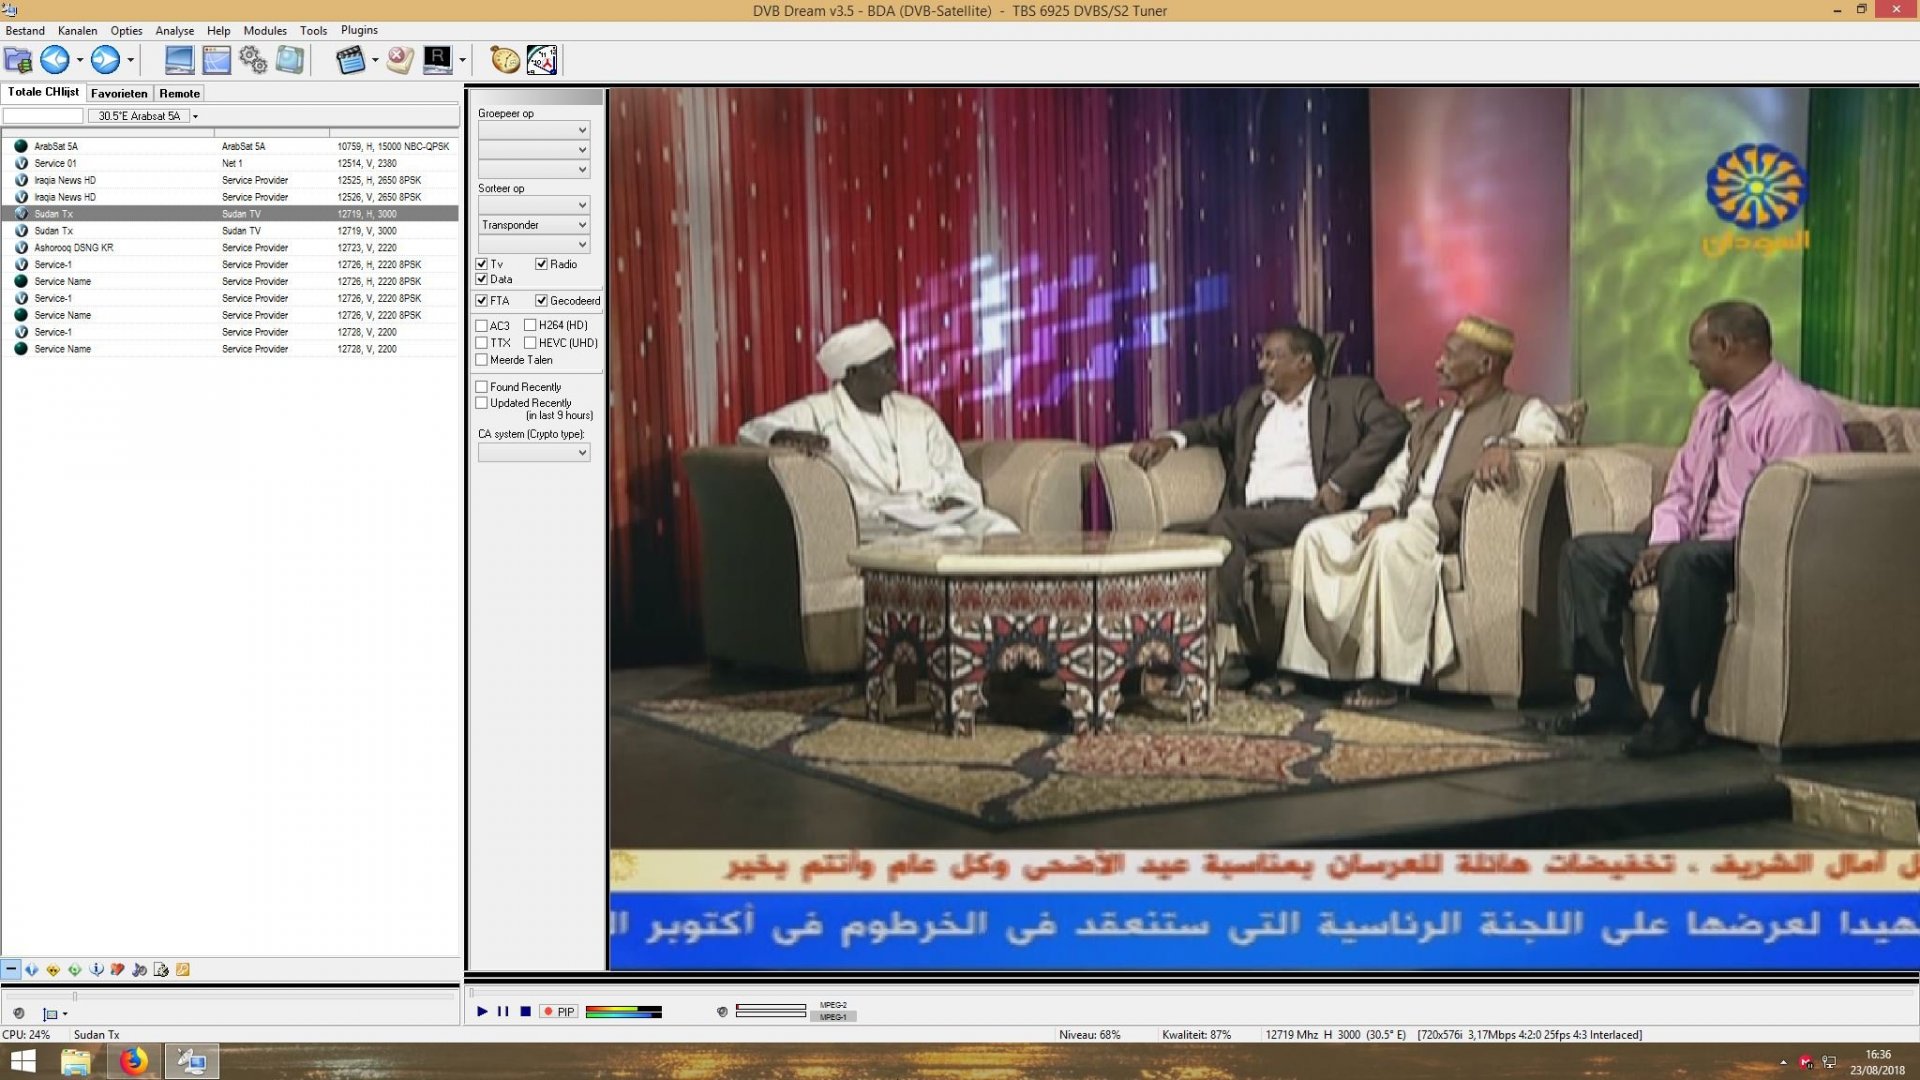
Task: Open the scheduler clock icon
Action: (504, 60)
